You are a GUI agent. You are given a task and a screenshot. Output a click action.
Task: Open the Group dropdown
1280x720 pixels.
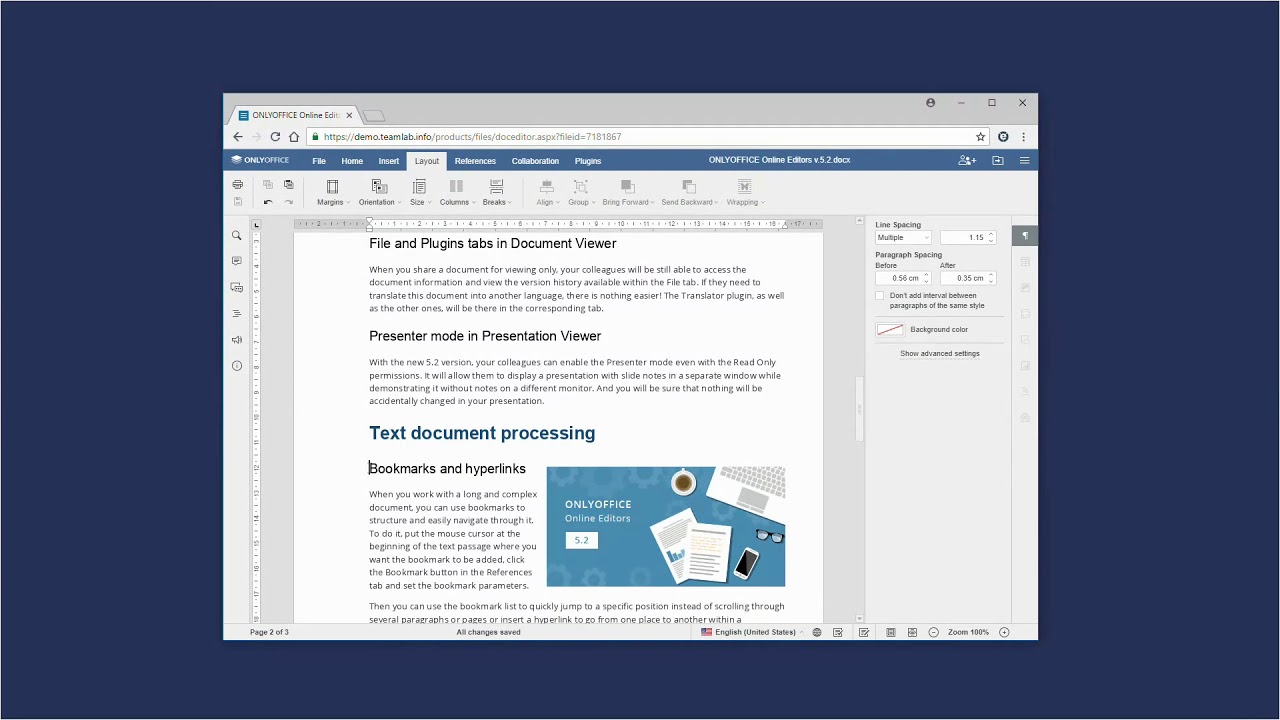(581, 193)
